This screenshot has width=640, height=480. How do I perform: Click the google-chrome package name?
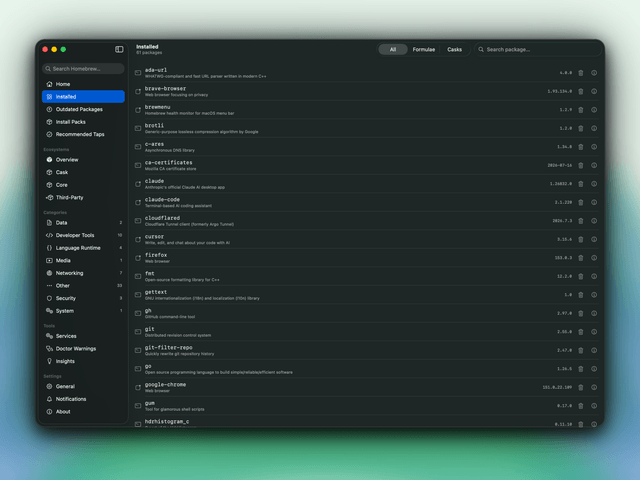coord(165,384)
